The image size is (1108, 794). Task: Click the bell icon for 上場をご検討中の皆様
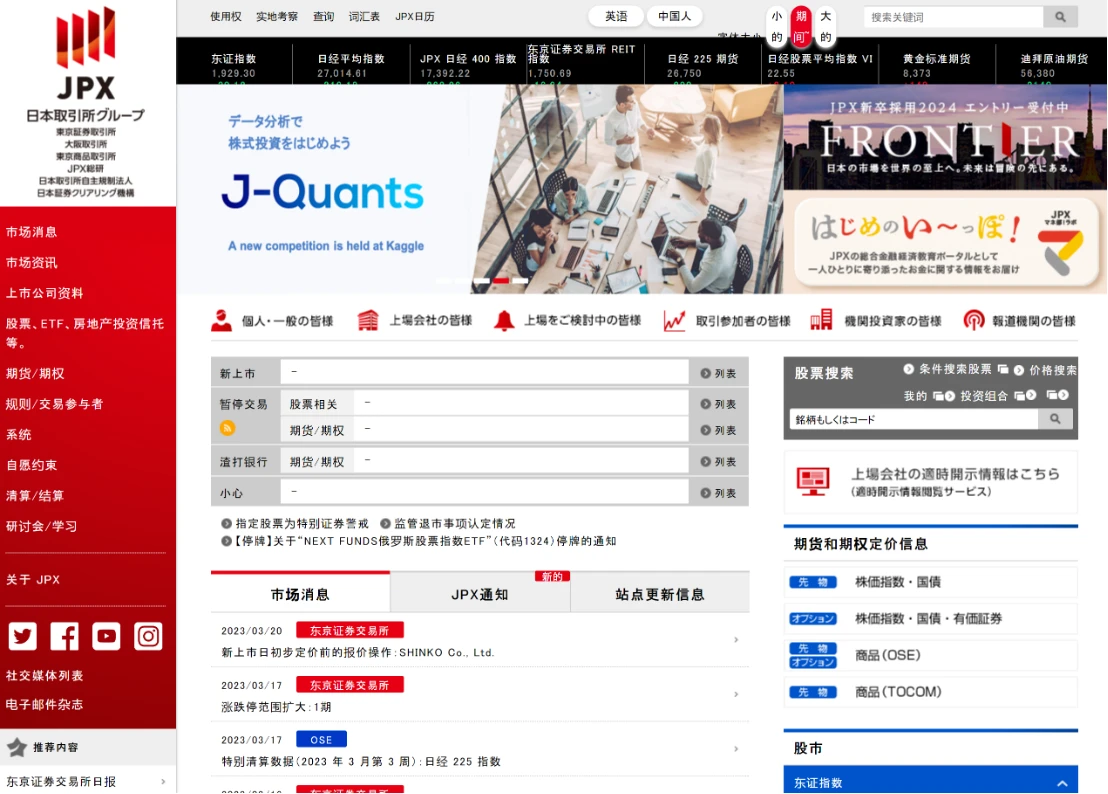pyautogui.click(x=504, y=321)
